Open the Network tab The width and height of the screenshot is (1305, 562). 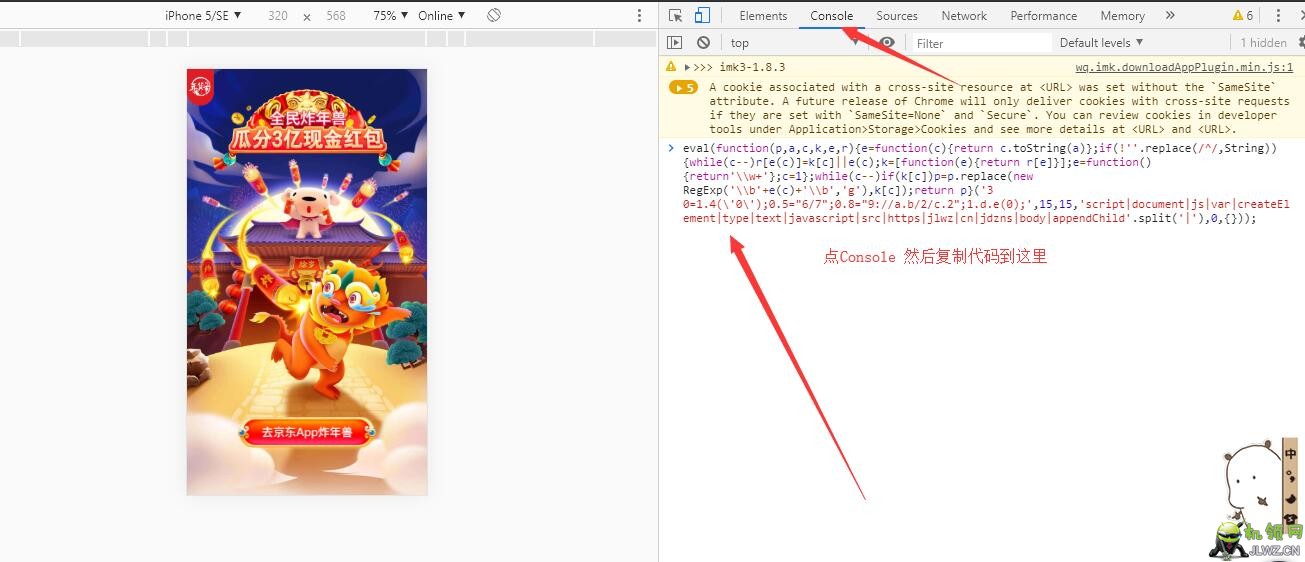pos(964,15)
